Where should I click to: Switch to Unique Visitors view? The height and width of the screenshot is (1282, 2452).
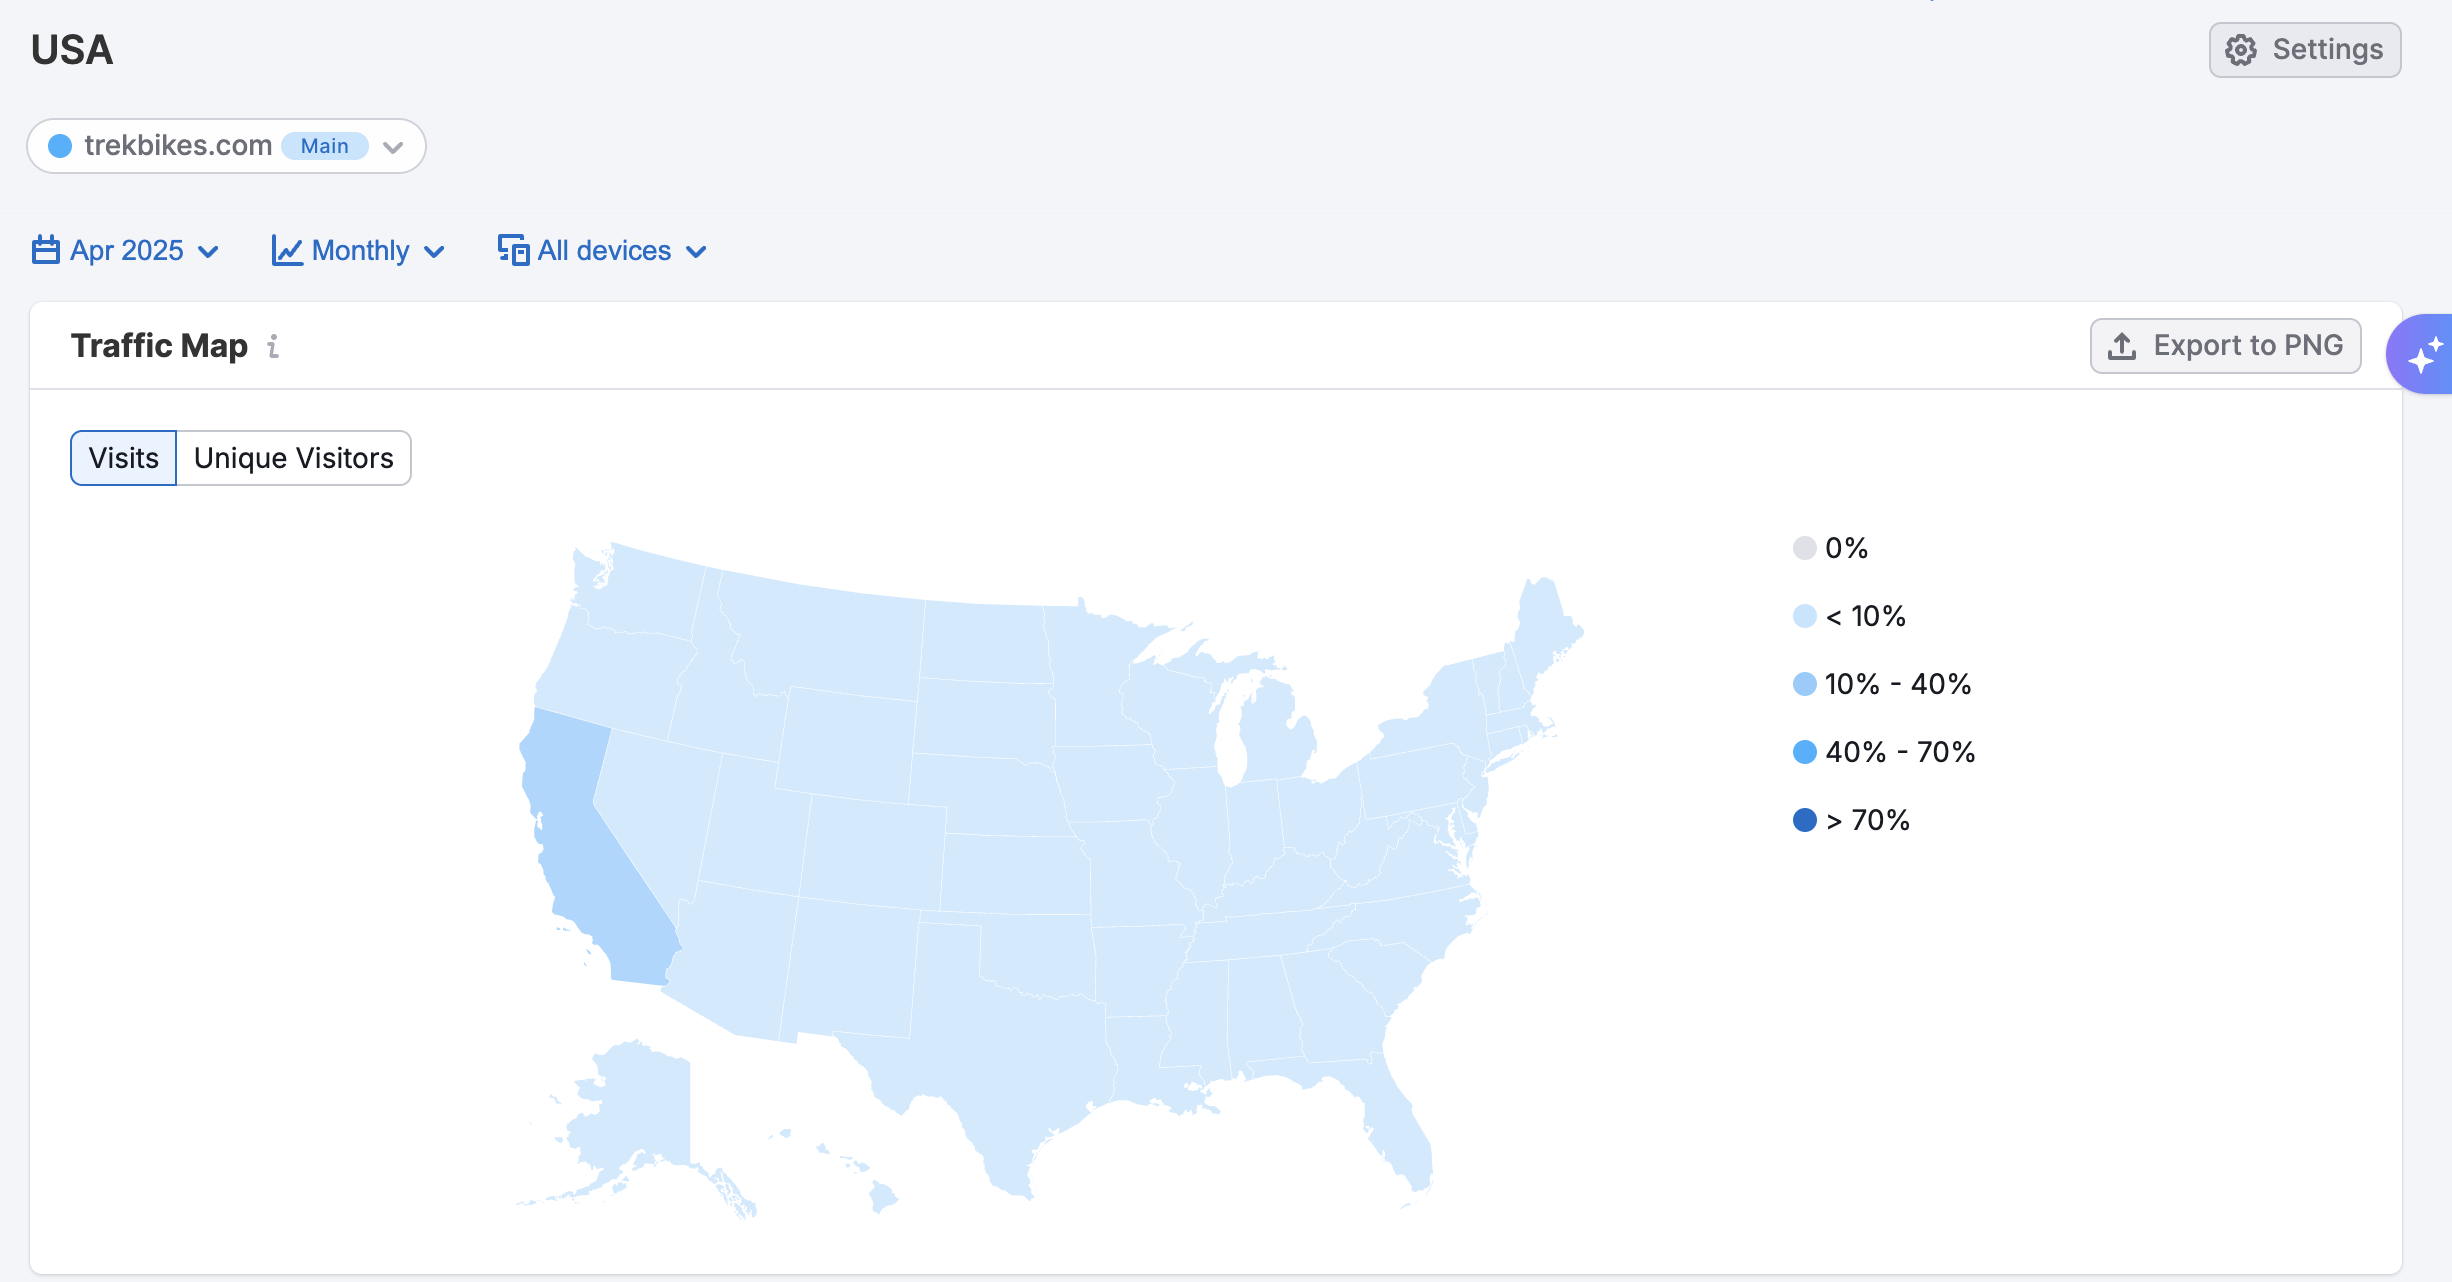tap(293, 458)
